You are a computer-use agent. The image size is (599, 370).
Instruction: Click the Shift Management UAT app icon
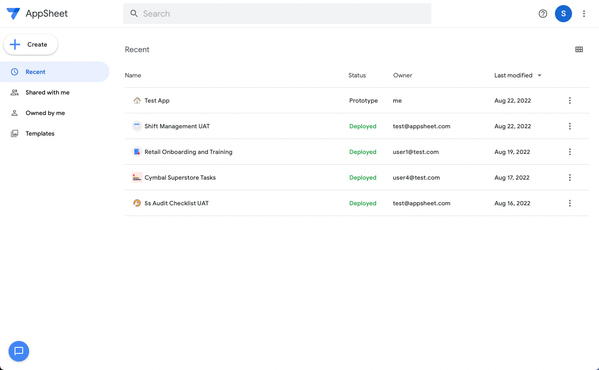point(137,126)
